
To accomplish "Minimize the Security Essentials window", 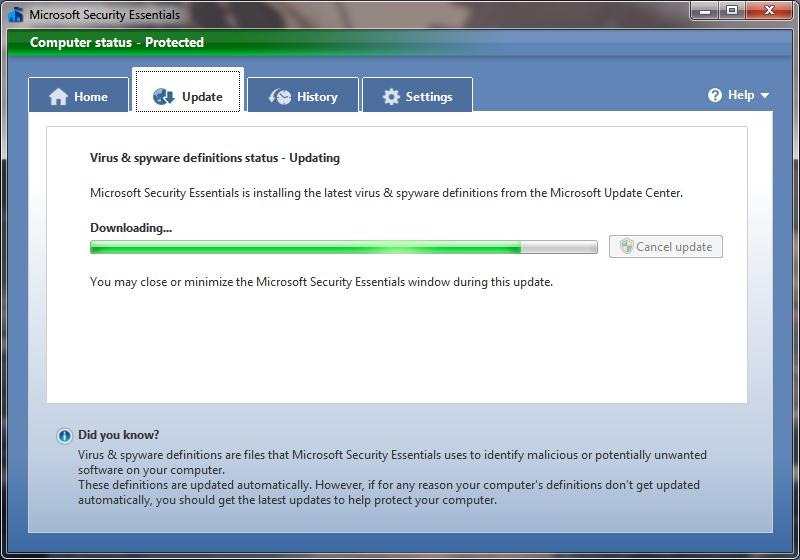I will (x=705, y=11).
